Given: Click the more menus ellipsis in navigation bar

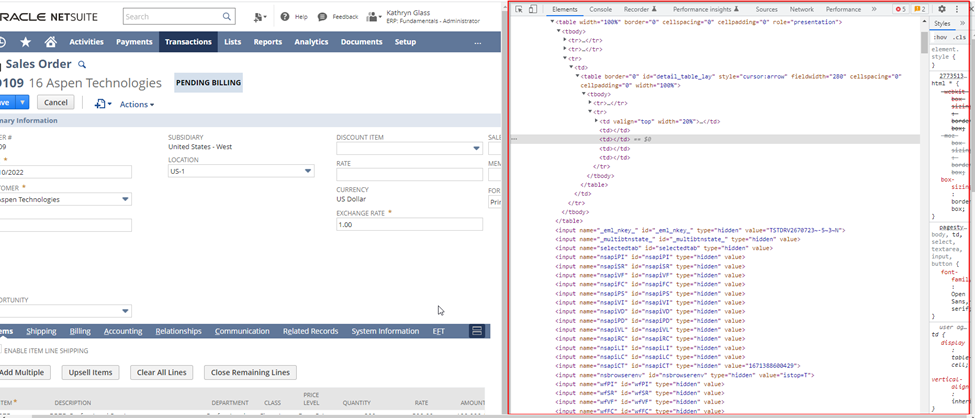Looking at the screenshot, I should tap(478, 42).
